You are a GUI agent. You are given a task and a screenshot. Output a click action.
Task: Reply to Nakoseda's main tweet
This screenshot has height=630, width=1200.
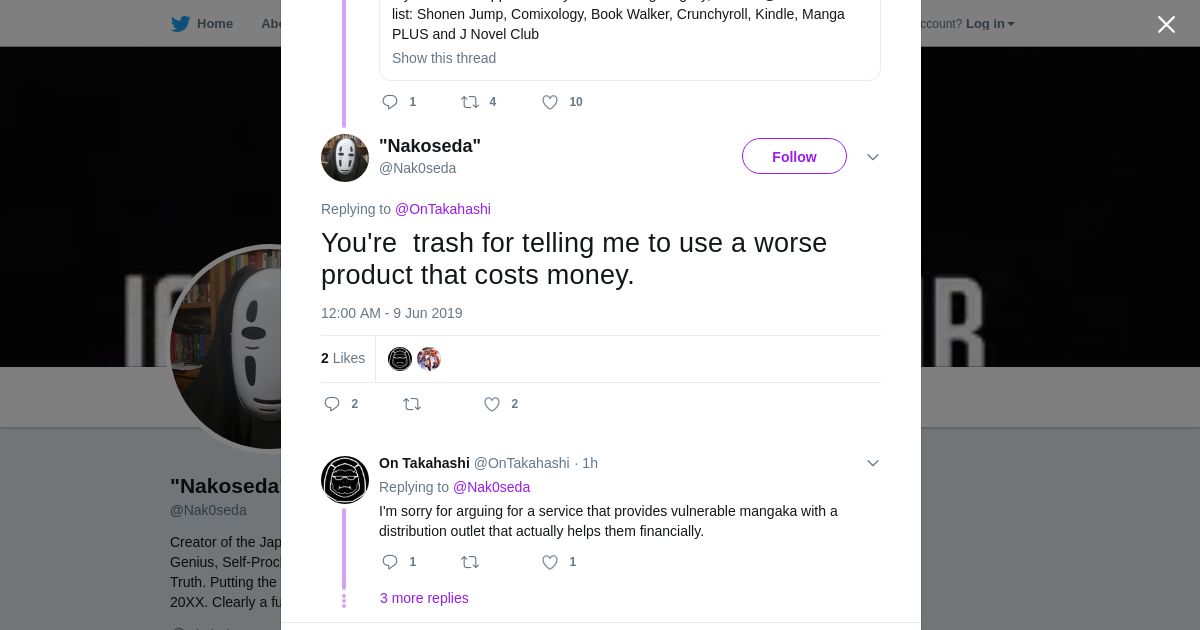coord(332,404)
